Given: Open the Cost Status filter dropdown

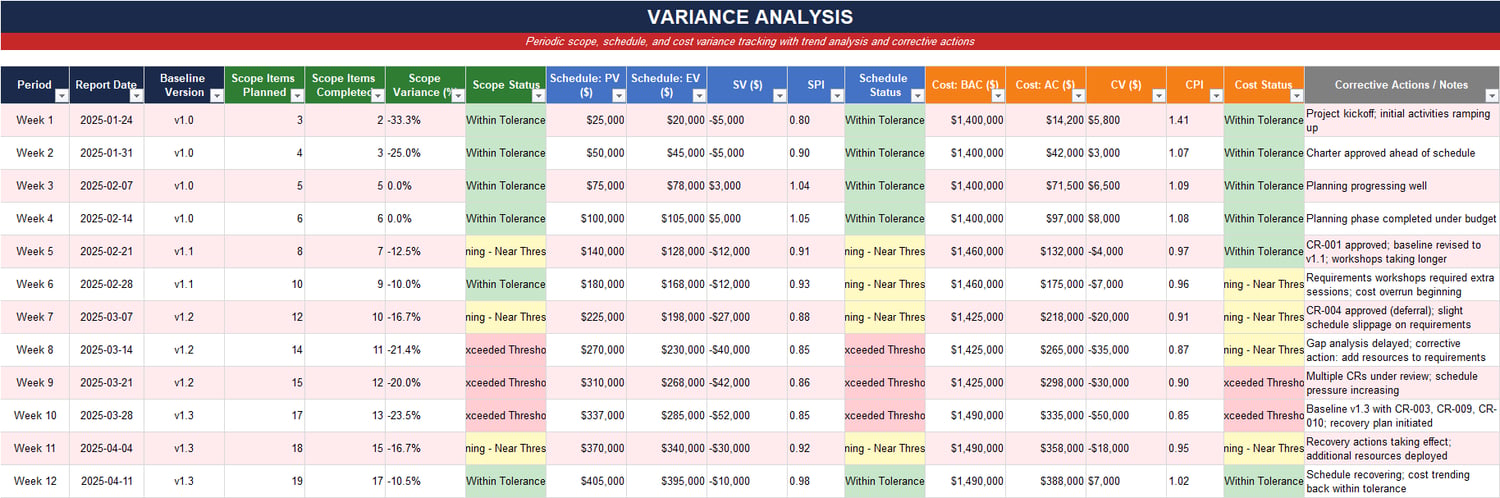Looking at the screenshot, I should pos(1296,95).
